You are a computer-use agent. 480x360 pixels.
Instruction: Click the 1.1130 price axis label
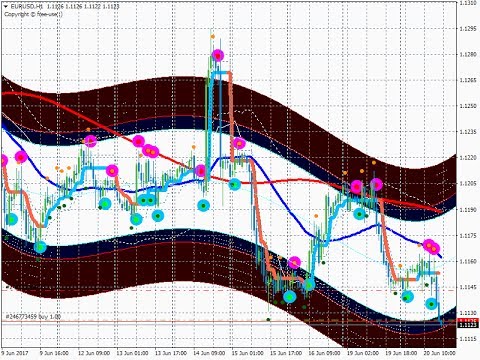(x=468, y=313)
